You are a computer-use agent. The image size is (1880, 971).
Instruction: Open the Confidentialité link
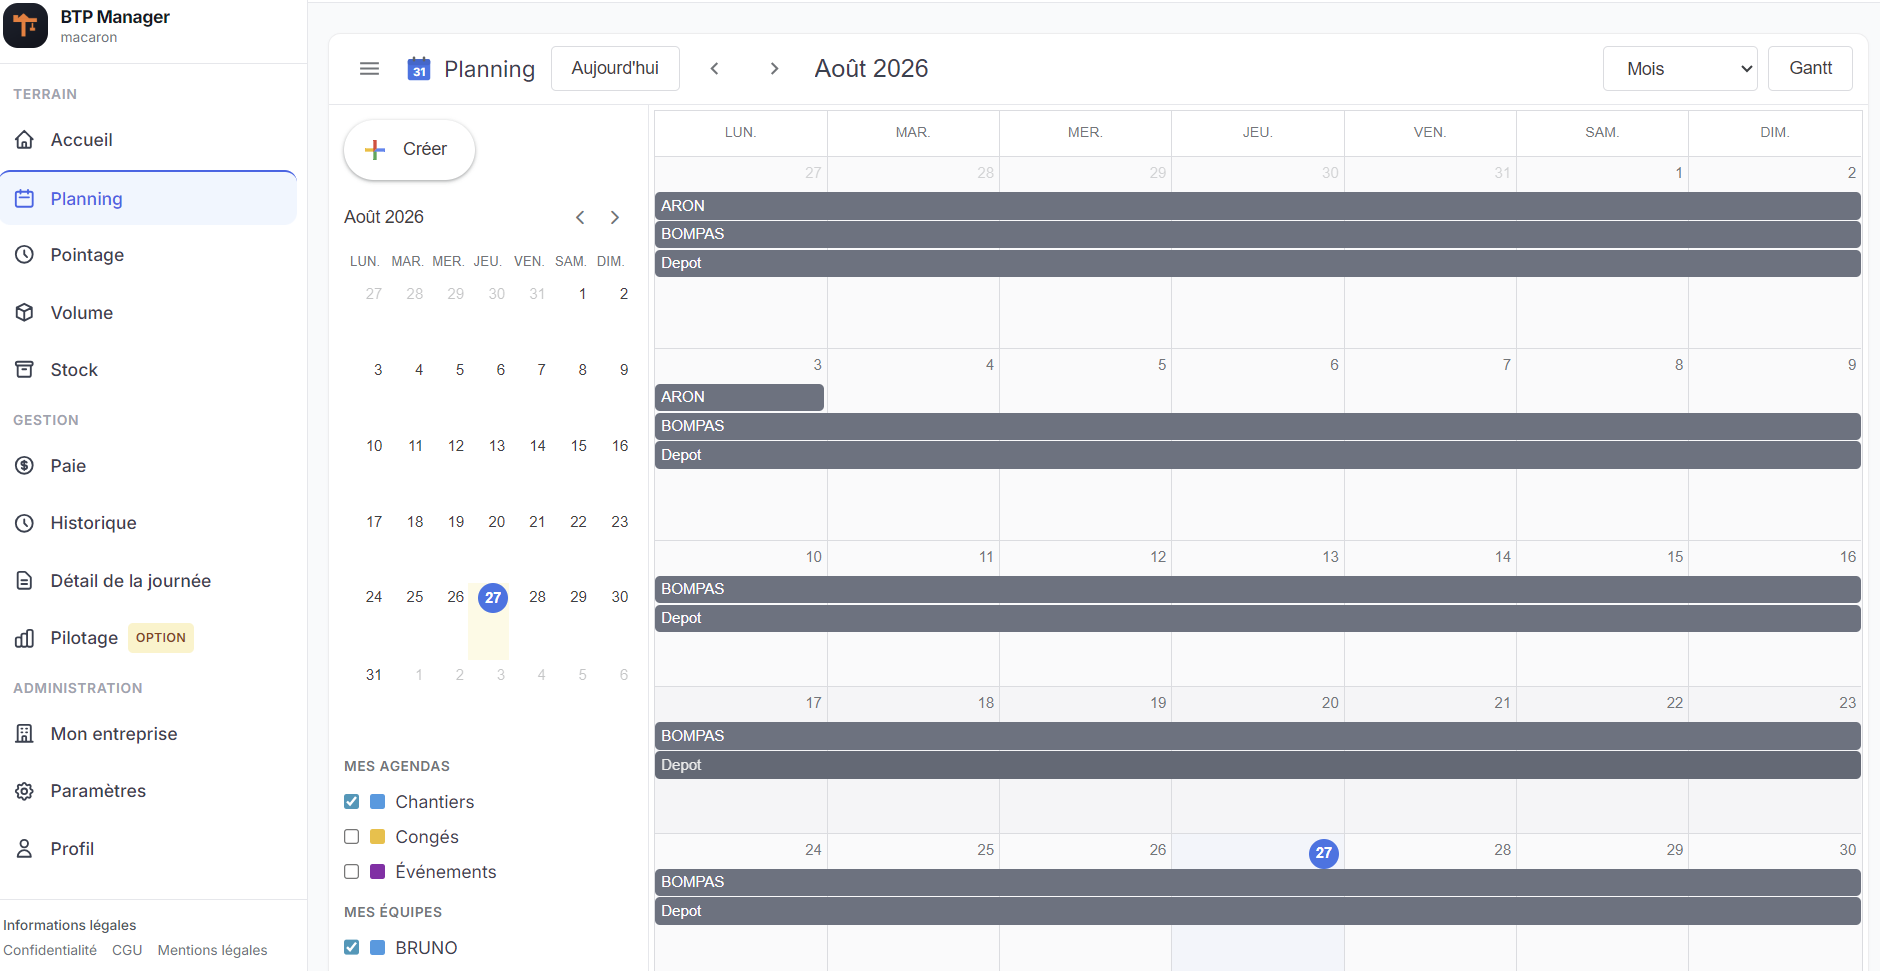pos(50,950)
